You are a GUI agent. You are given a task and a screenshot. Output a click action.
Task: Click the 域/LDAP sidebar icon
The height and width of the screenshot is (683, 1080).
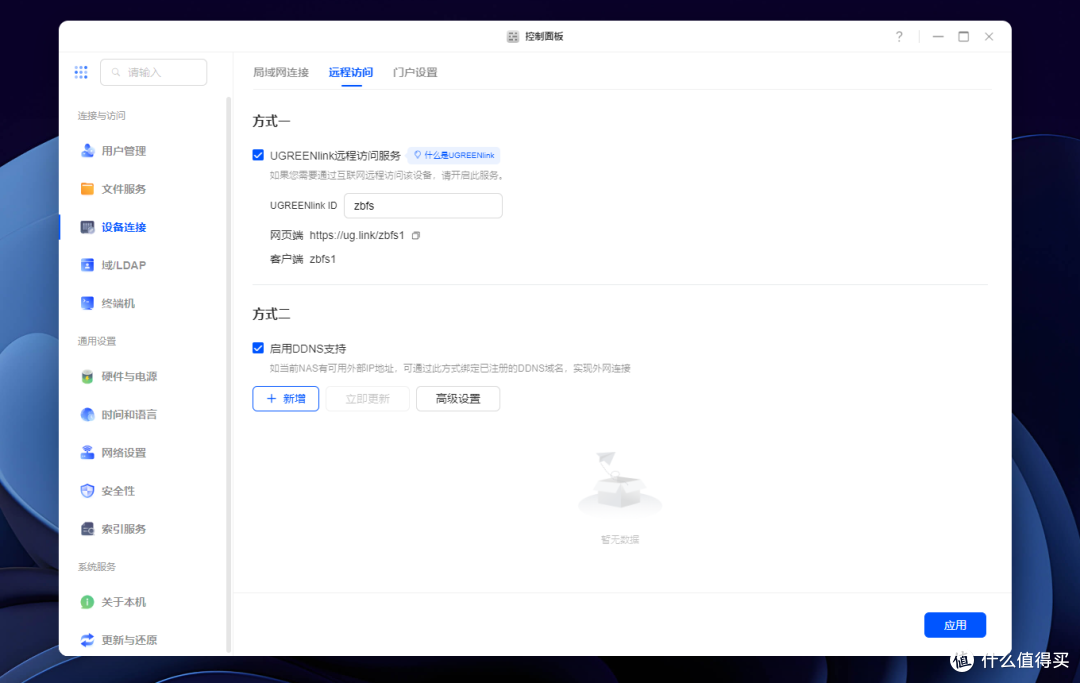87,265
